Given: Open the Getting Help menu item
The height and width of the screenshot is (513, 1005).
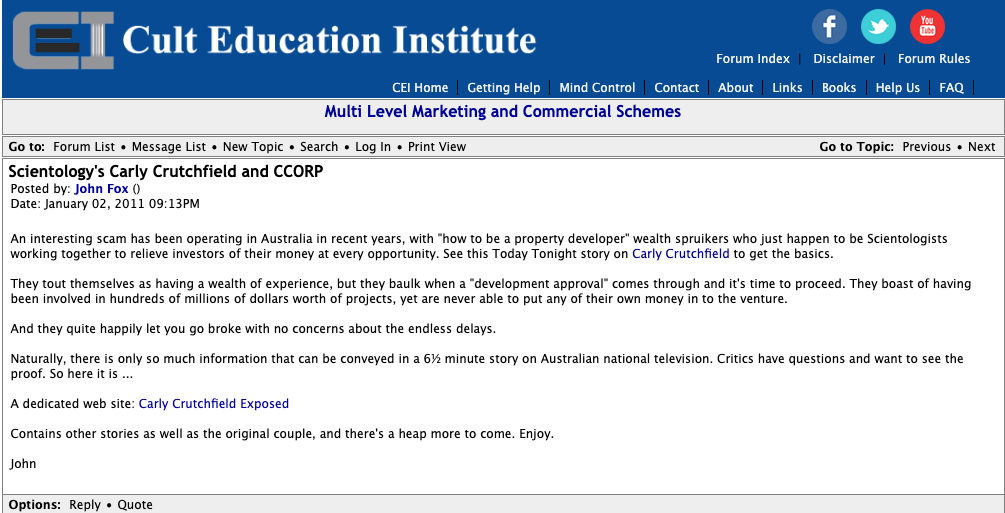Looking at the screenshot, I should point(504,88).
